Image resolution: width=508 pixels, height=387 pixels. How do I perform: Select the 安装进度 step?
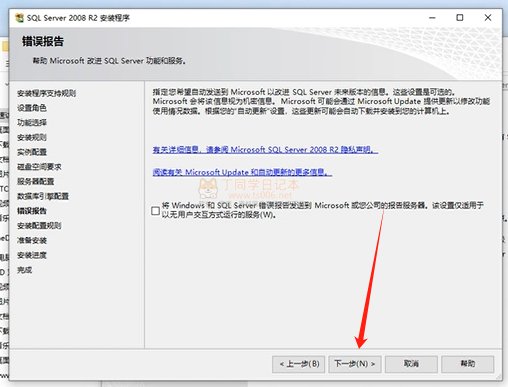(x=32, y=255)
